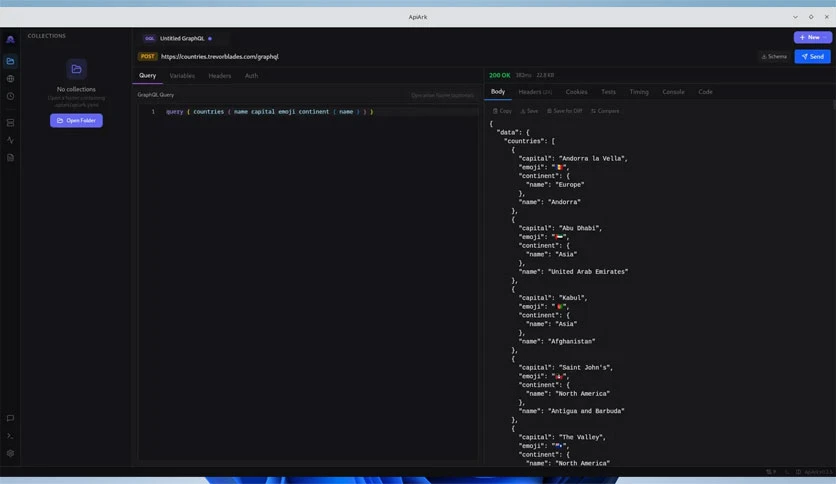The image size is (836, 484).
Task: Click "Antigua and Barbuda" name value
Action: point(586,411)
